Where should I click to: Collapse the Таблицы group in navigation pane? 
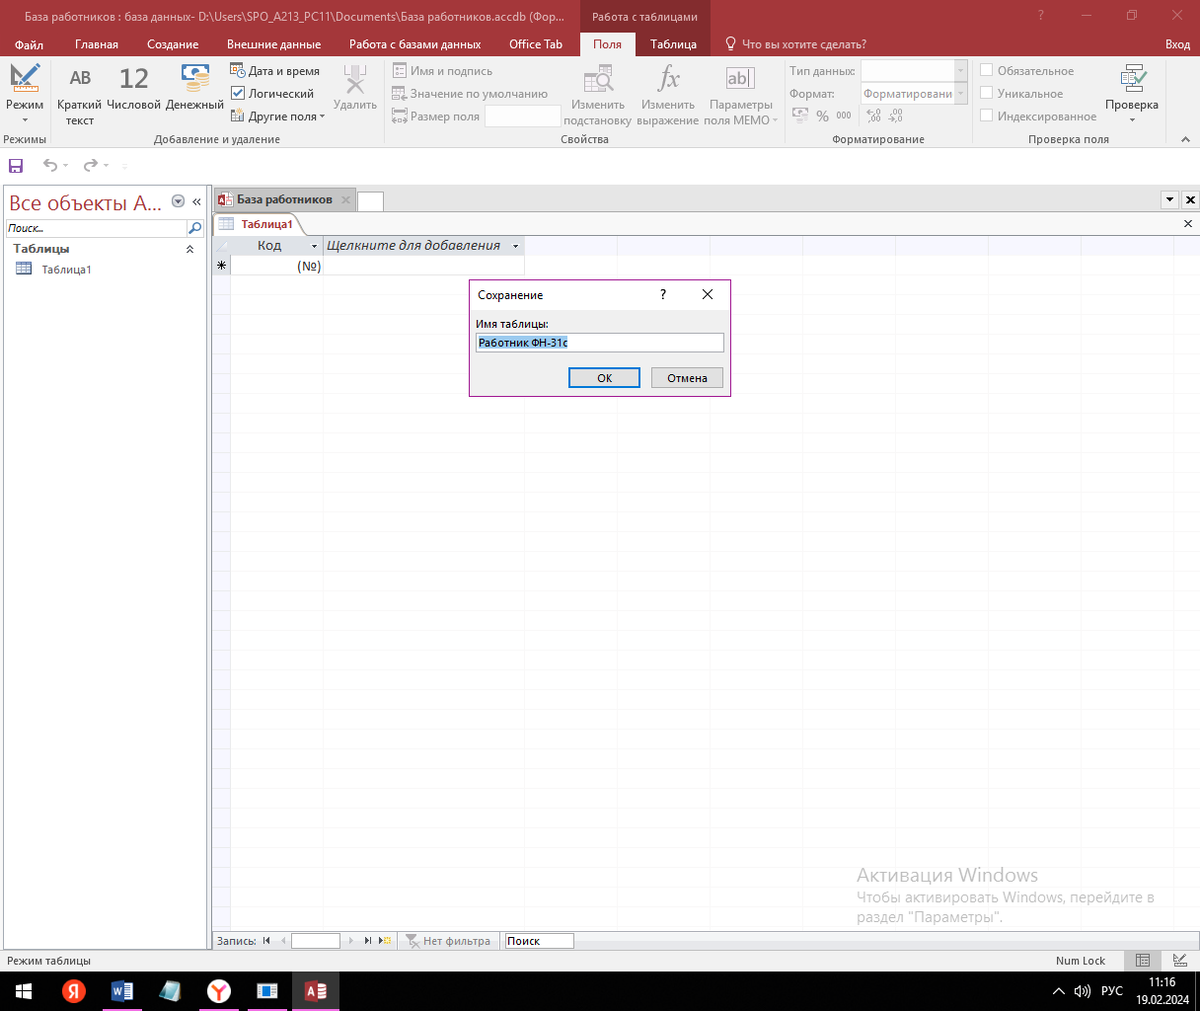190,249
